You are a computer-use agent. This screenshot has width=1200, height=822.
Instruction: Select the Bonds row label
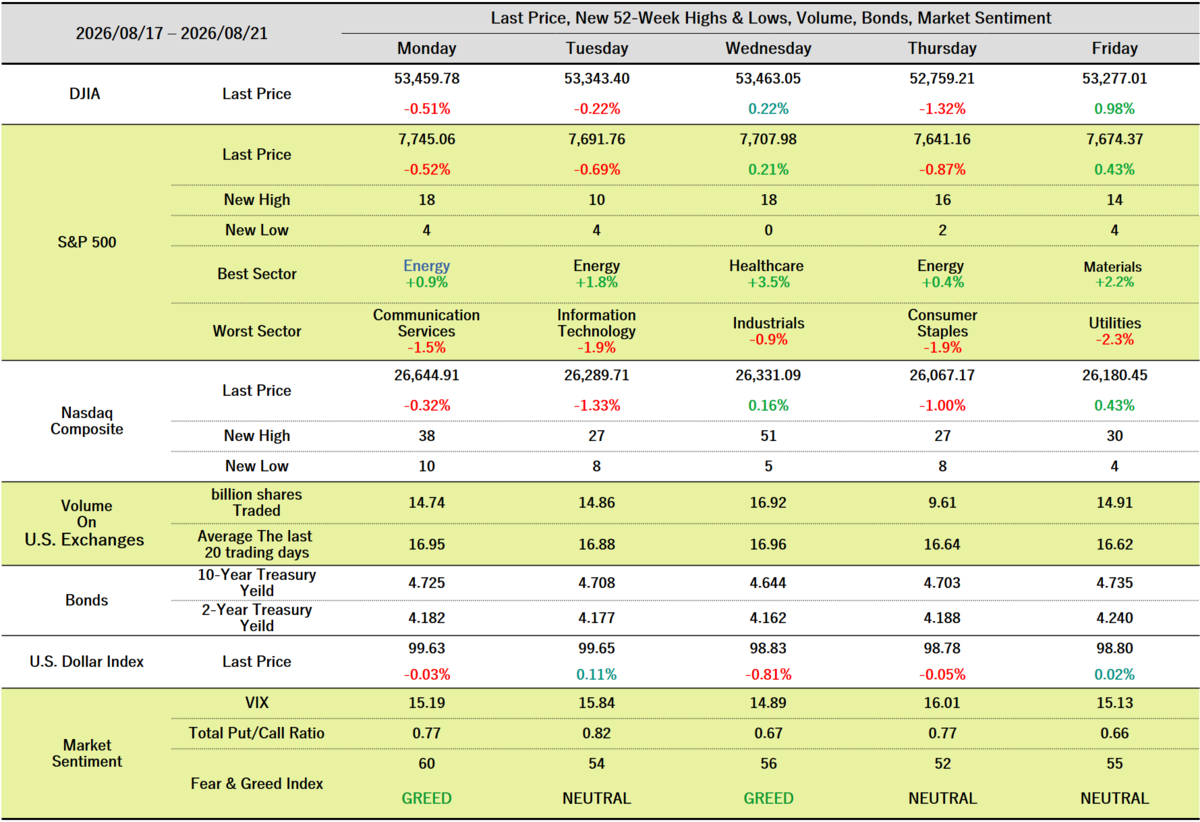click(x=85, y=601)
